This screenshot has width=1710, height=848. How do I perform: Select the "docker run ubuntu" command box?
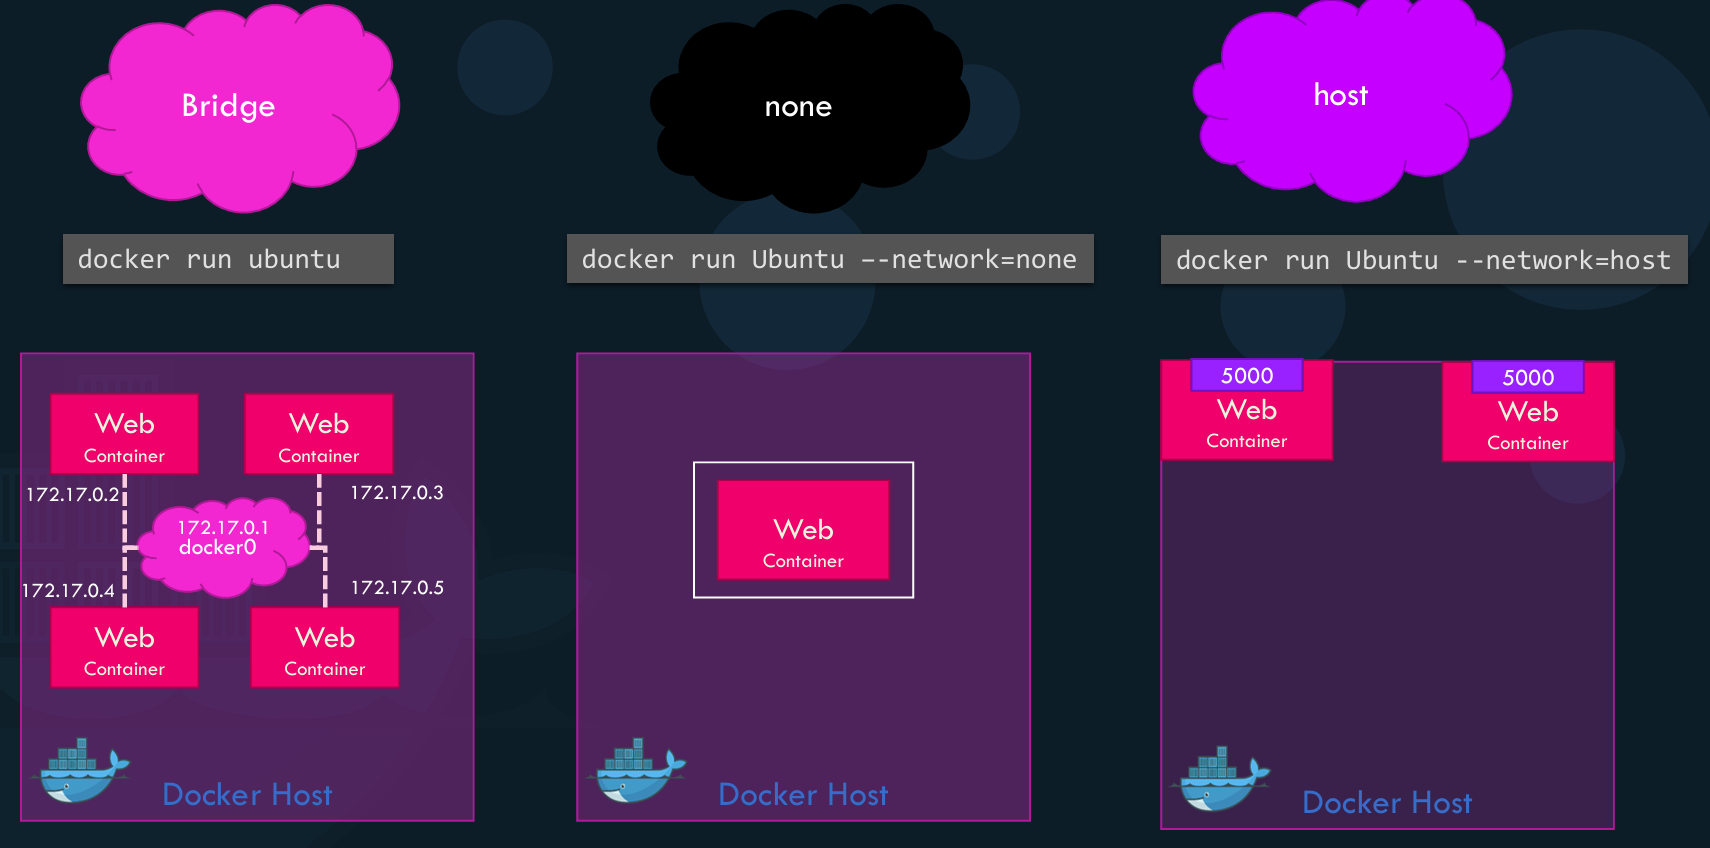click(228, 259)
